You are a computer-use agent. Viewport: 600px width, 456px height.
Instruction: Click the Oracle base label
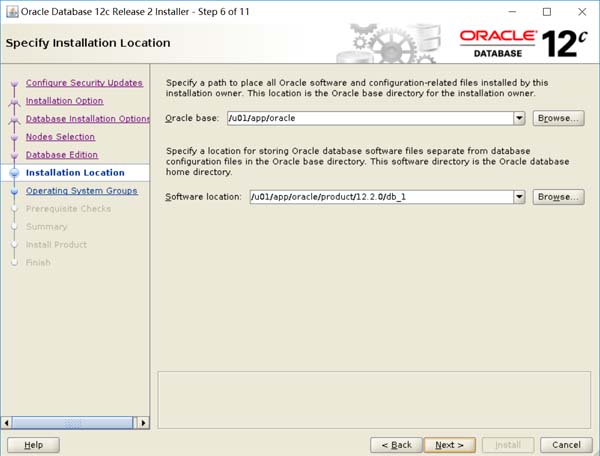click(x=192, y=118)
